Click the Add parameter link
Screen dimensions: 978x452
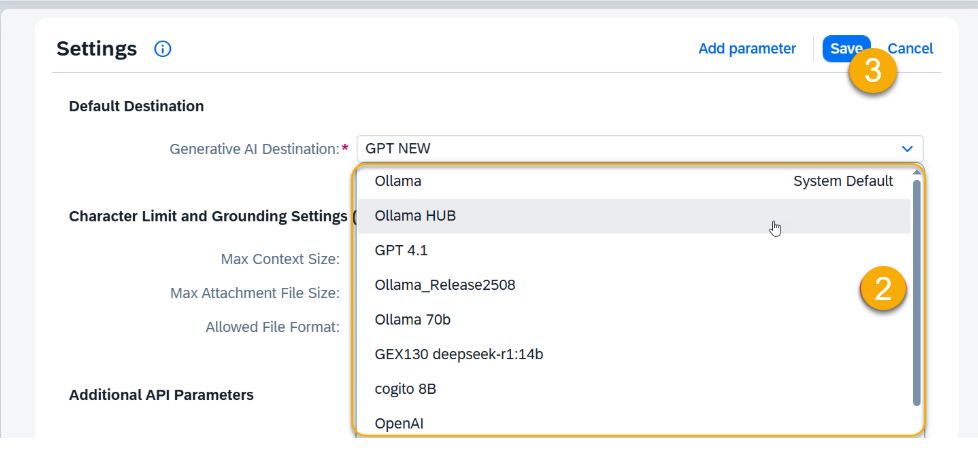tap(747, 48)
